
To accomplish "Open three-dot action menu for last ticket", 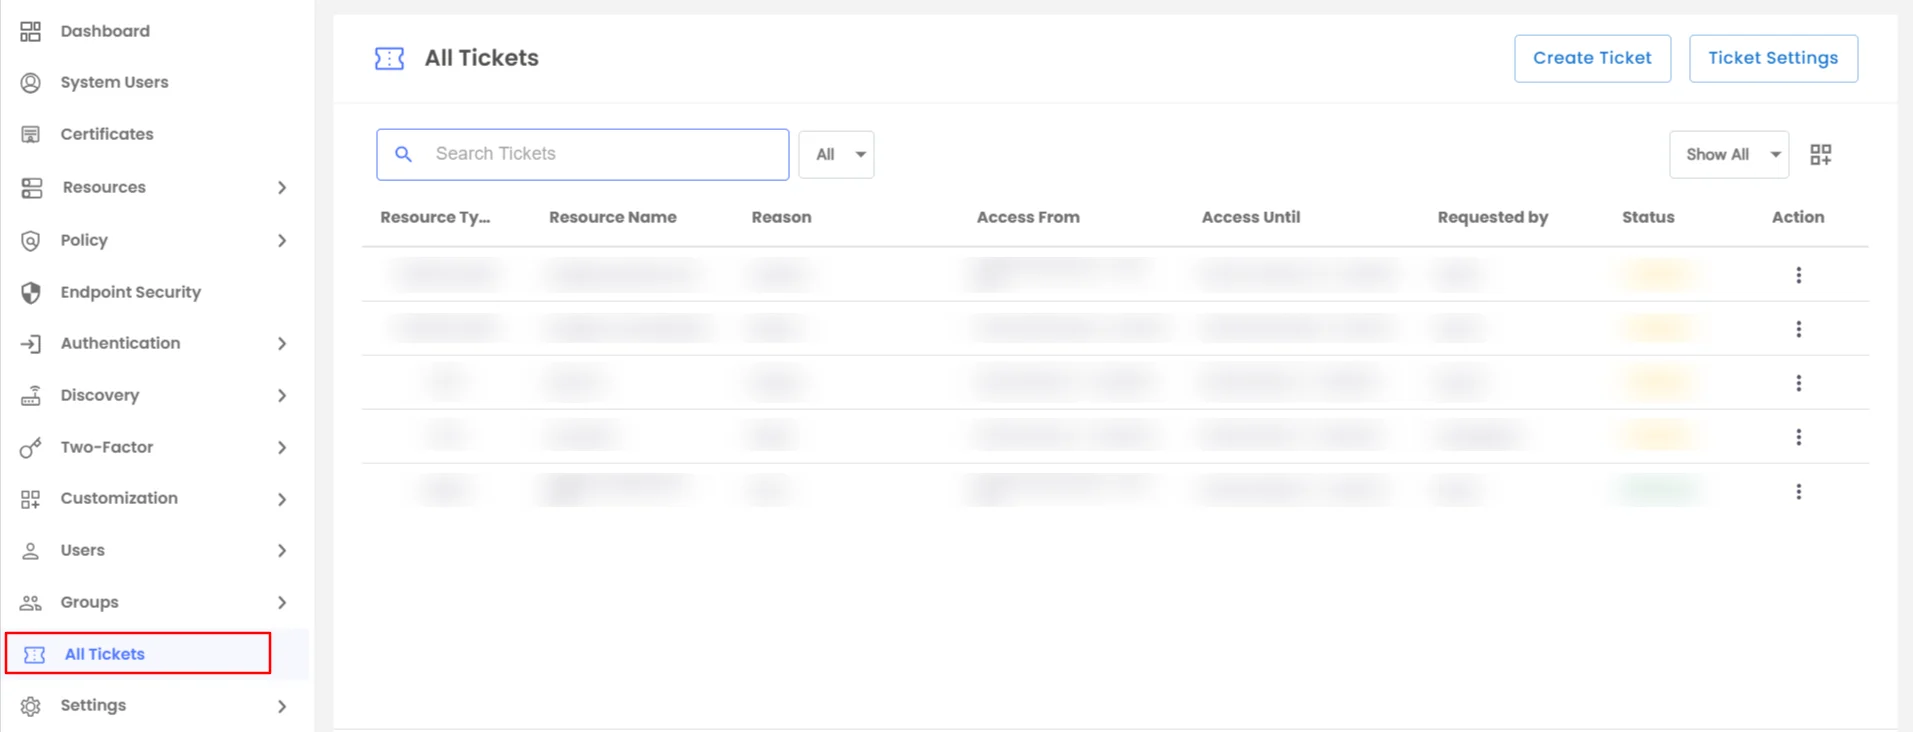I will (x=1798, y=491).
